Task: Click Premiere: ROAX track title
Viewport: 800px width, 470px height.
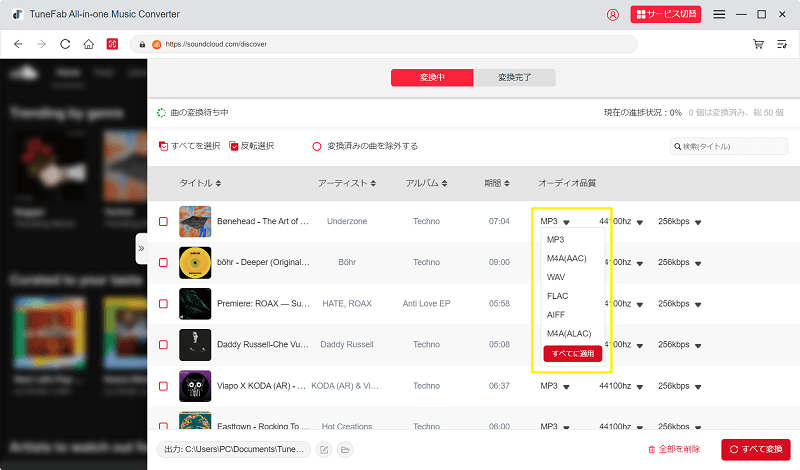Action: coord(263,304)
